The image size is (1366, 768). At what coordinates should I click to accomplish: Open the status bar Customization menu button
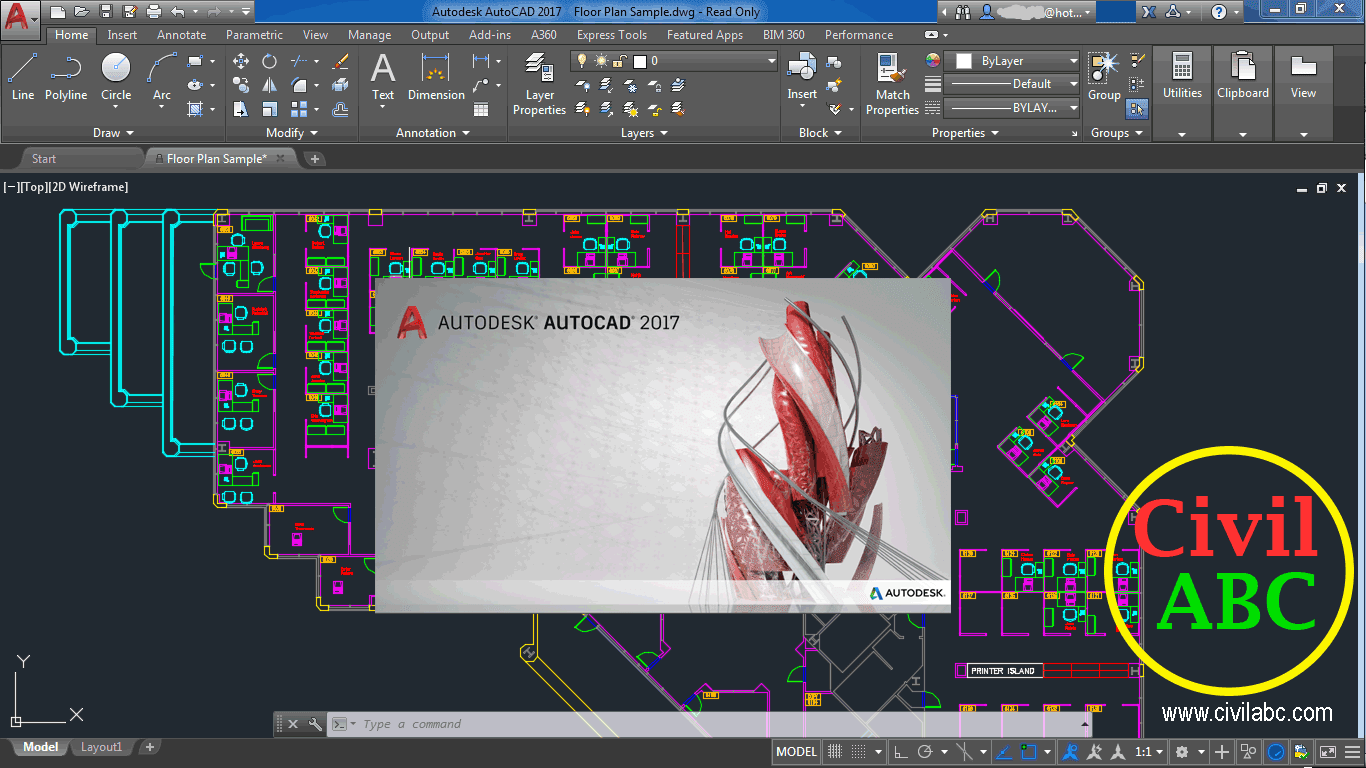(1352, 752)
